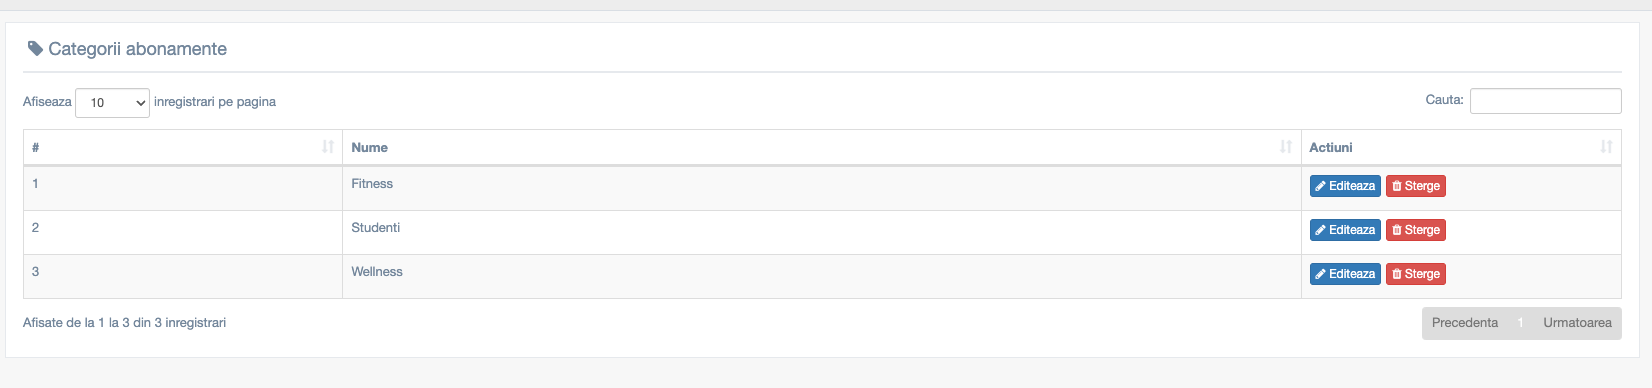Edit the Wellness category with Editeaza
This screenshot has width=1652, height=388.
[x=1345, y=274]
